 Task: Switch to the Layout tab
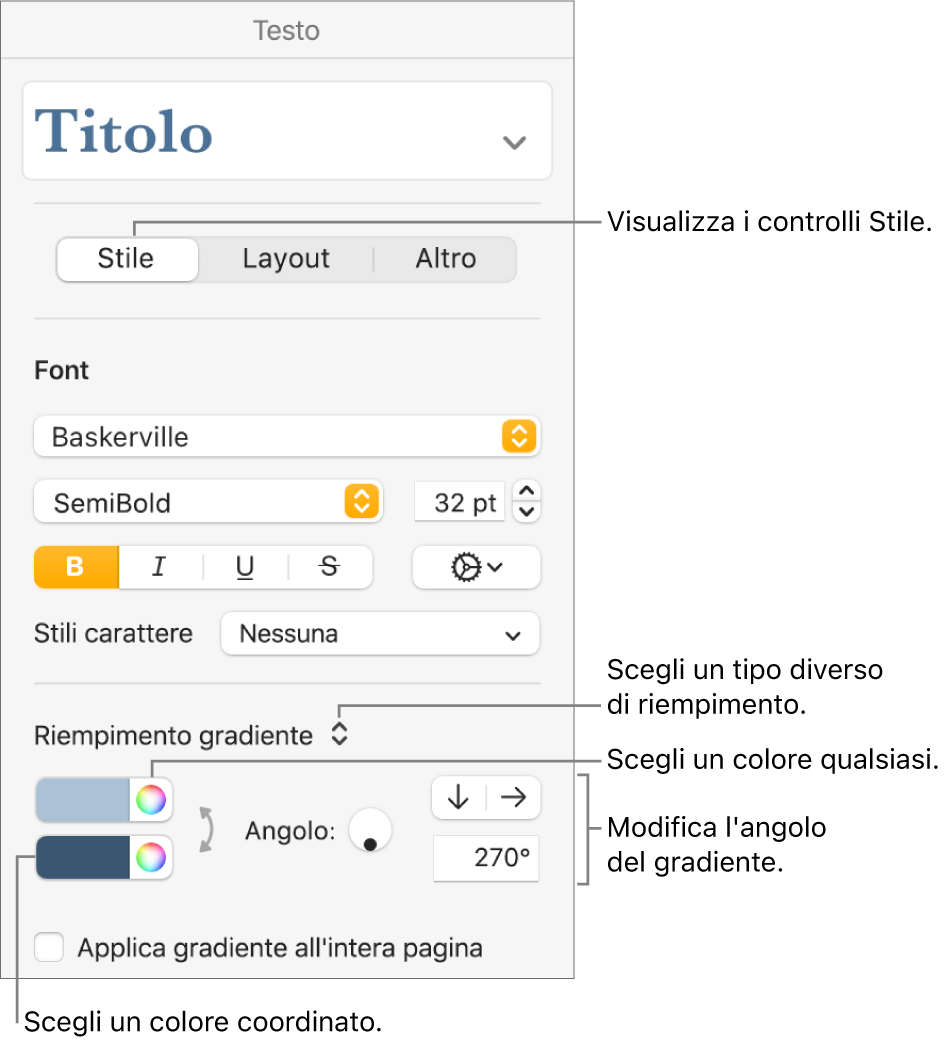[286, 259]
